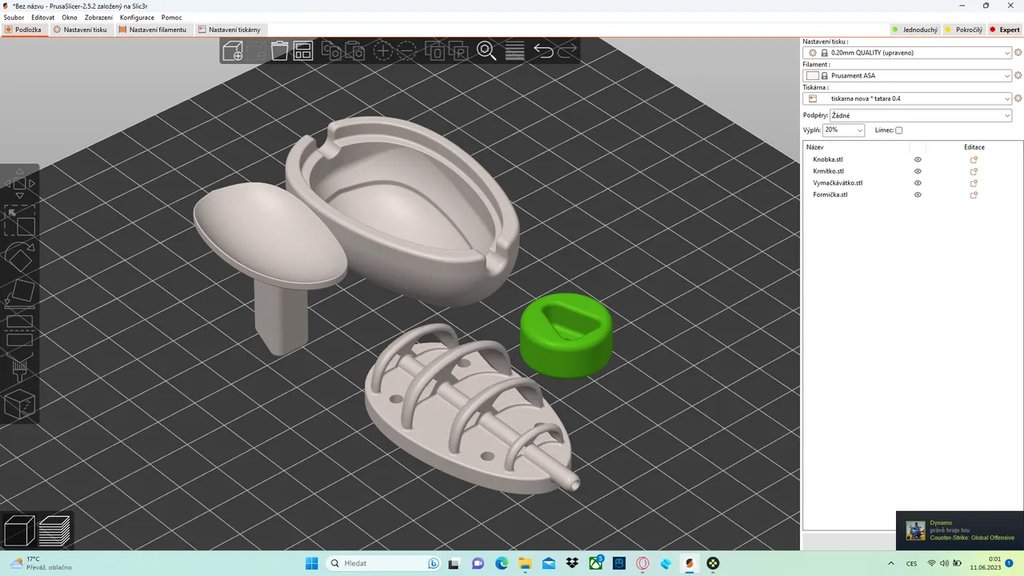Open the Konfigurace menu
The height and width of the screenshot is (576, 1024).
(137, 17)
